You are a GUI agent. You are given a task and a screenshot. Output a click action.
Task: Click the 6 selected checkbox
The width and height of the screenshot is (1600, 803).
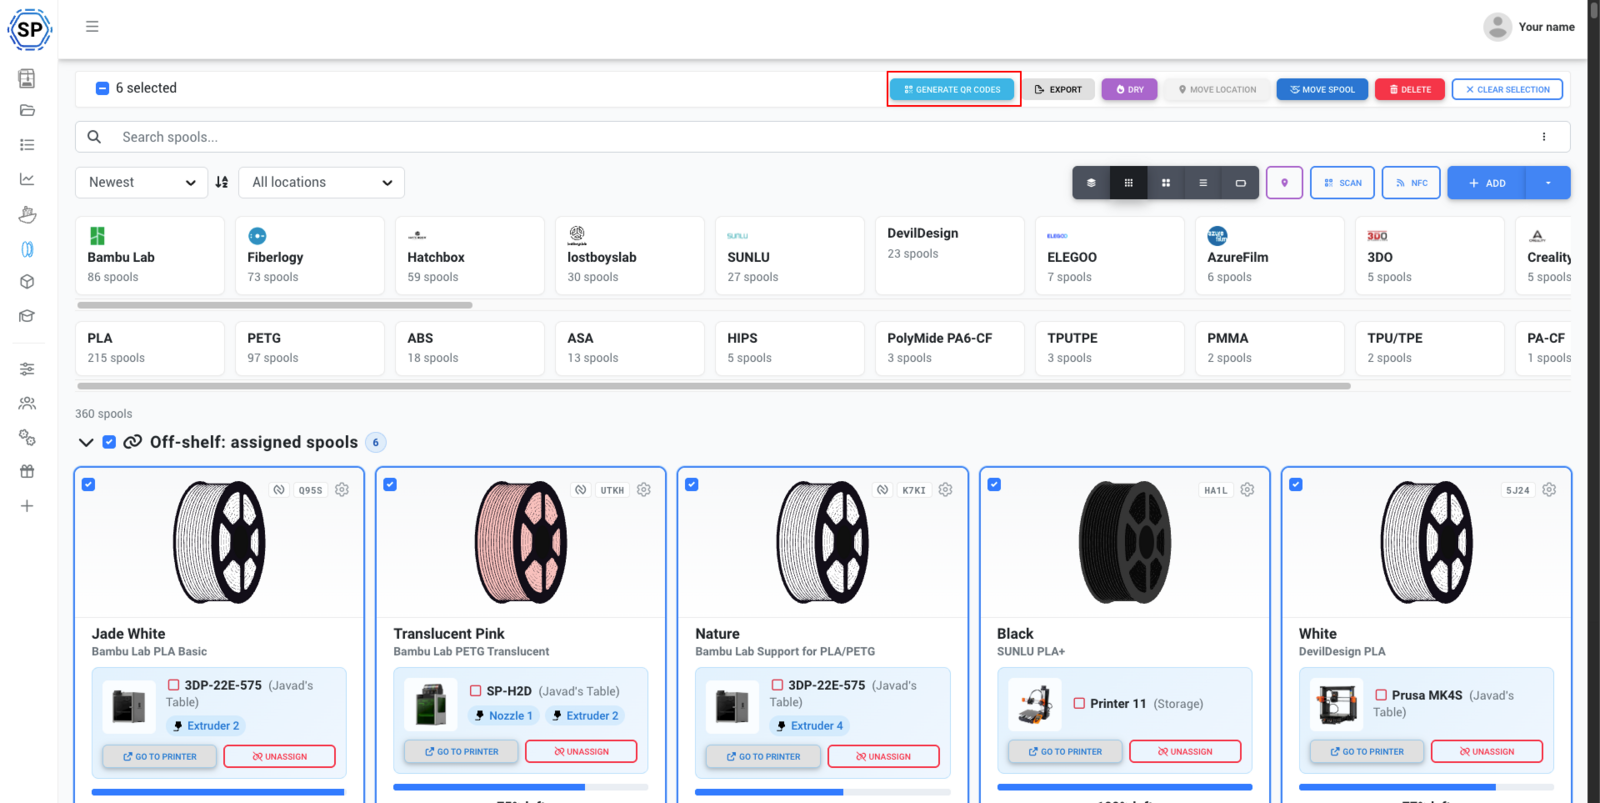pyautogui.click(x=102, y=88)
